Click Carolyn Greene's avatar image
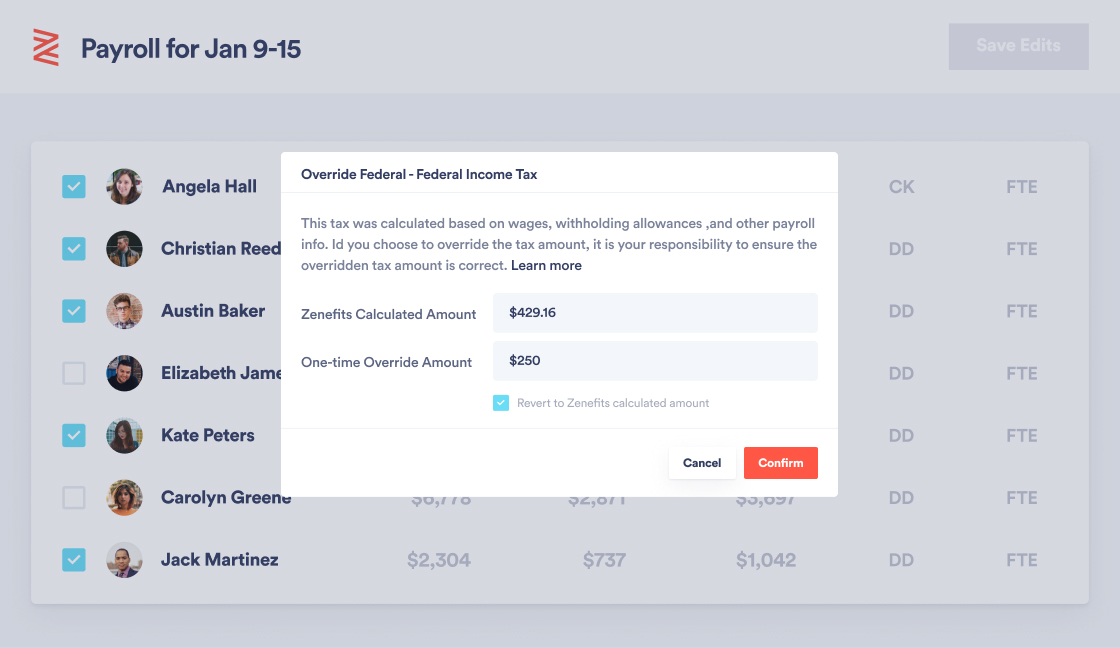This screenshot has width=1120, height=648. [x=124, y=497]
